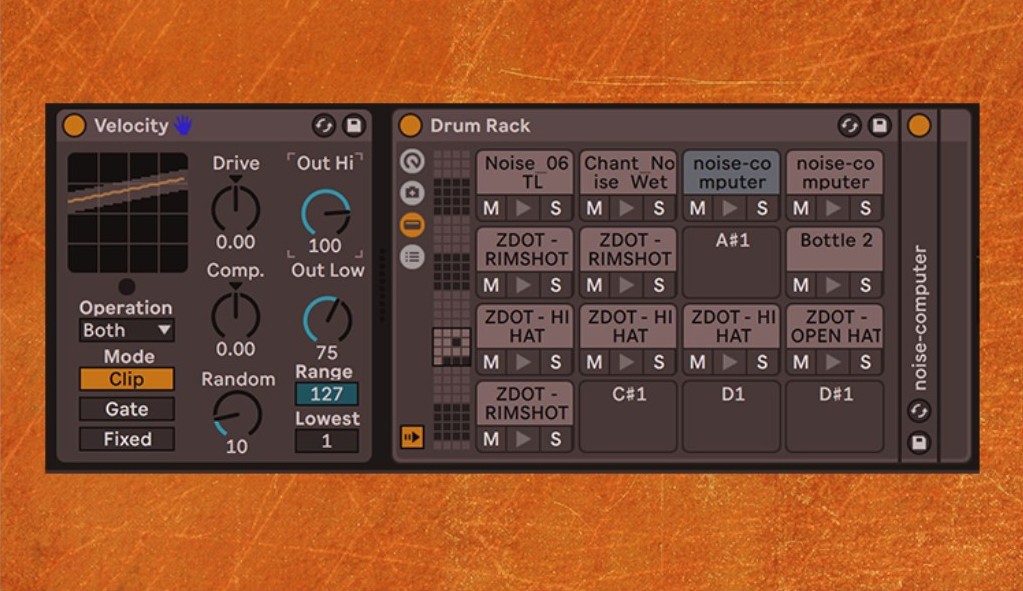This screenshot has width=1023, height=591.
Task: Solo the Bottle 2 pad
Action: click(866, 286)
